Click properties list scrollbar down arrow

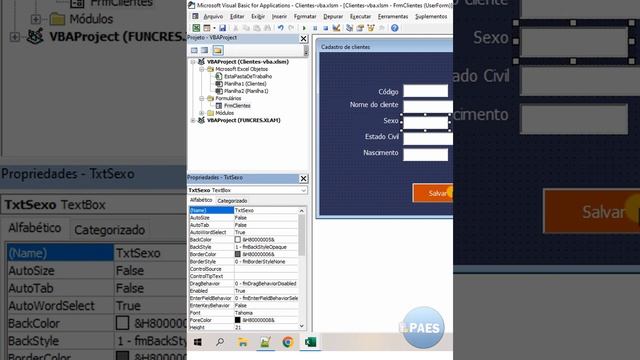[302, 326]
